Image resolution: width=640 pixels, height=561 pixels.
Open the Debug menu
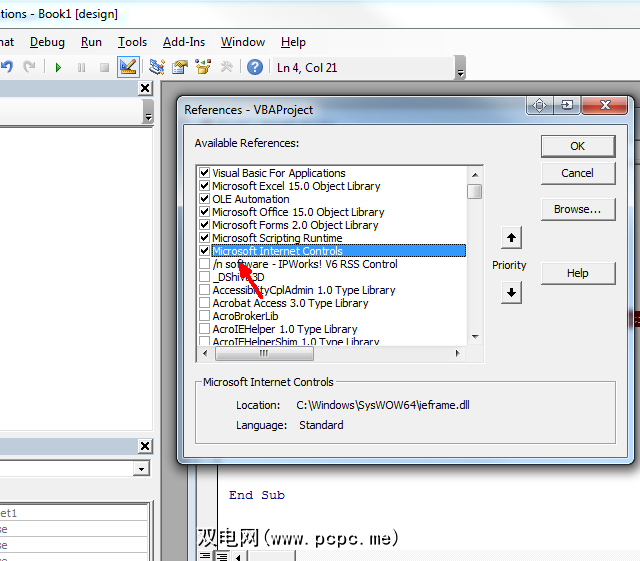pos(47,42)
